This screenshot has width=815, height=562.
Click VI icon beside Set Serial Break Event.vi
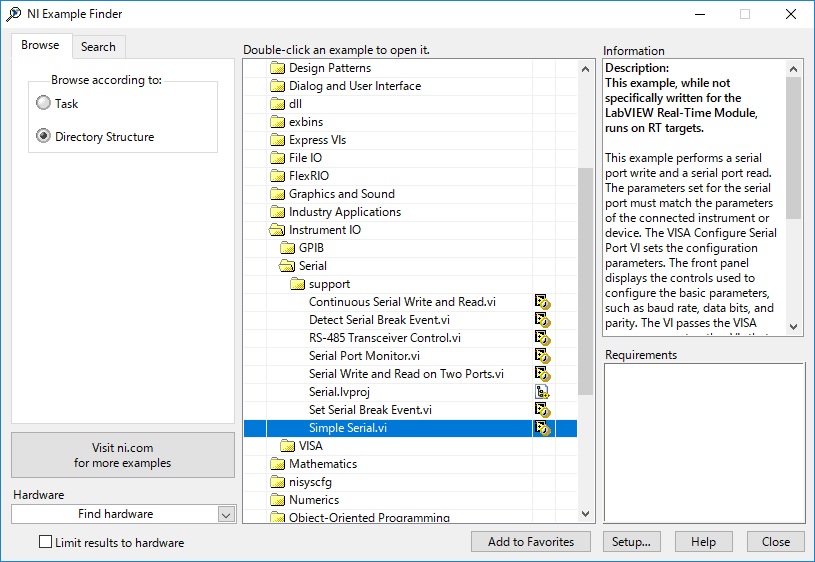(543, 410)
